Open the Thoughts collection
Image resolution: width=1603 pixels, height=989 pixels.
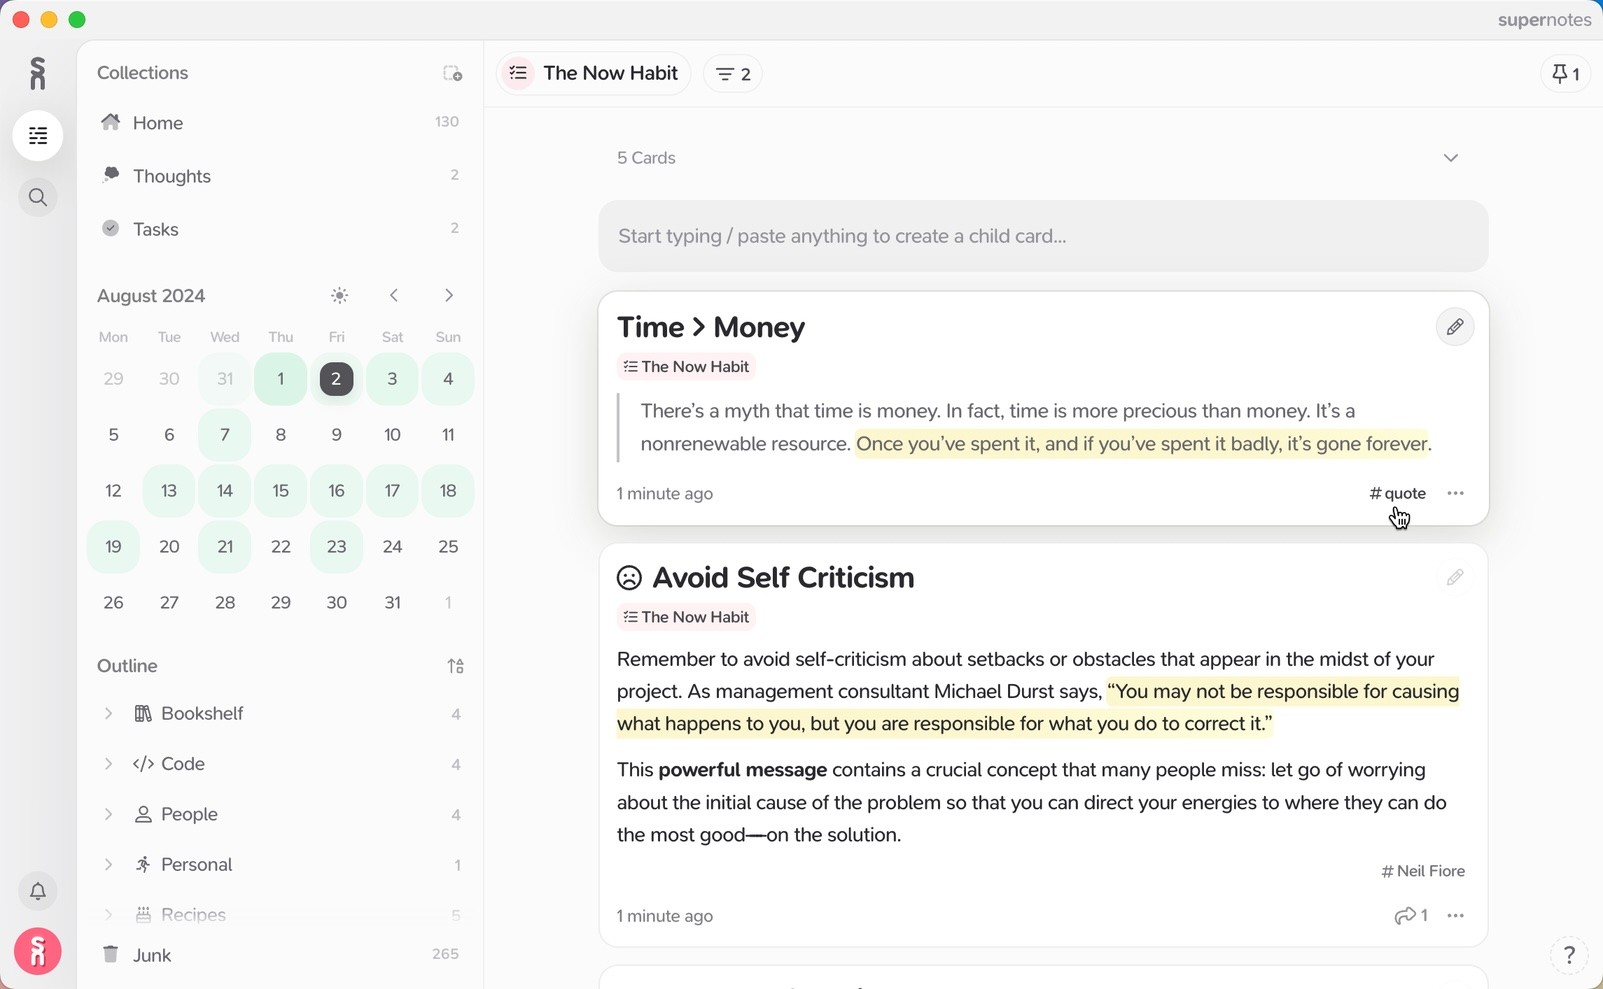point(172,176)
